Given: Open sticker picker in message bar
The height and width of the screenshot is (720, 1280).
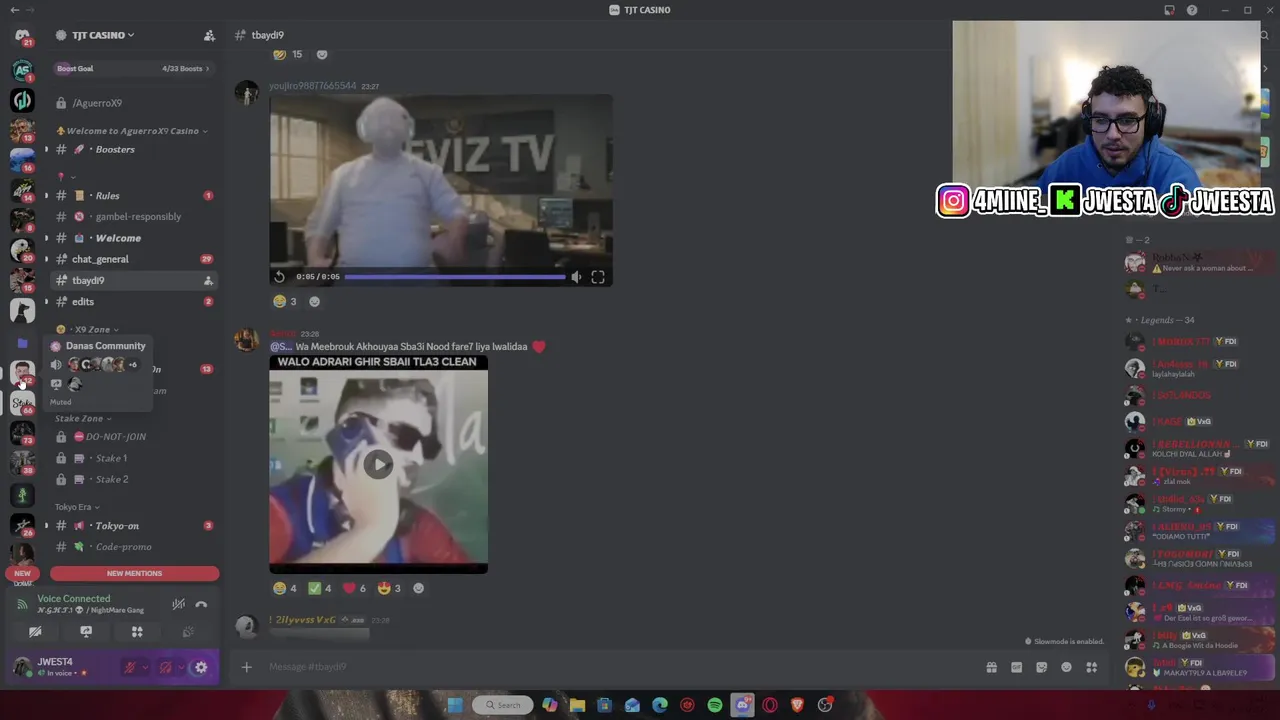Looking at the screenshot, I should click(x=1041, y=667).
